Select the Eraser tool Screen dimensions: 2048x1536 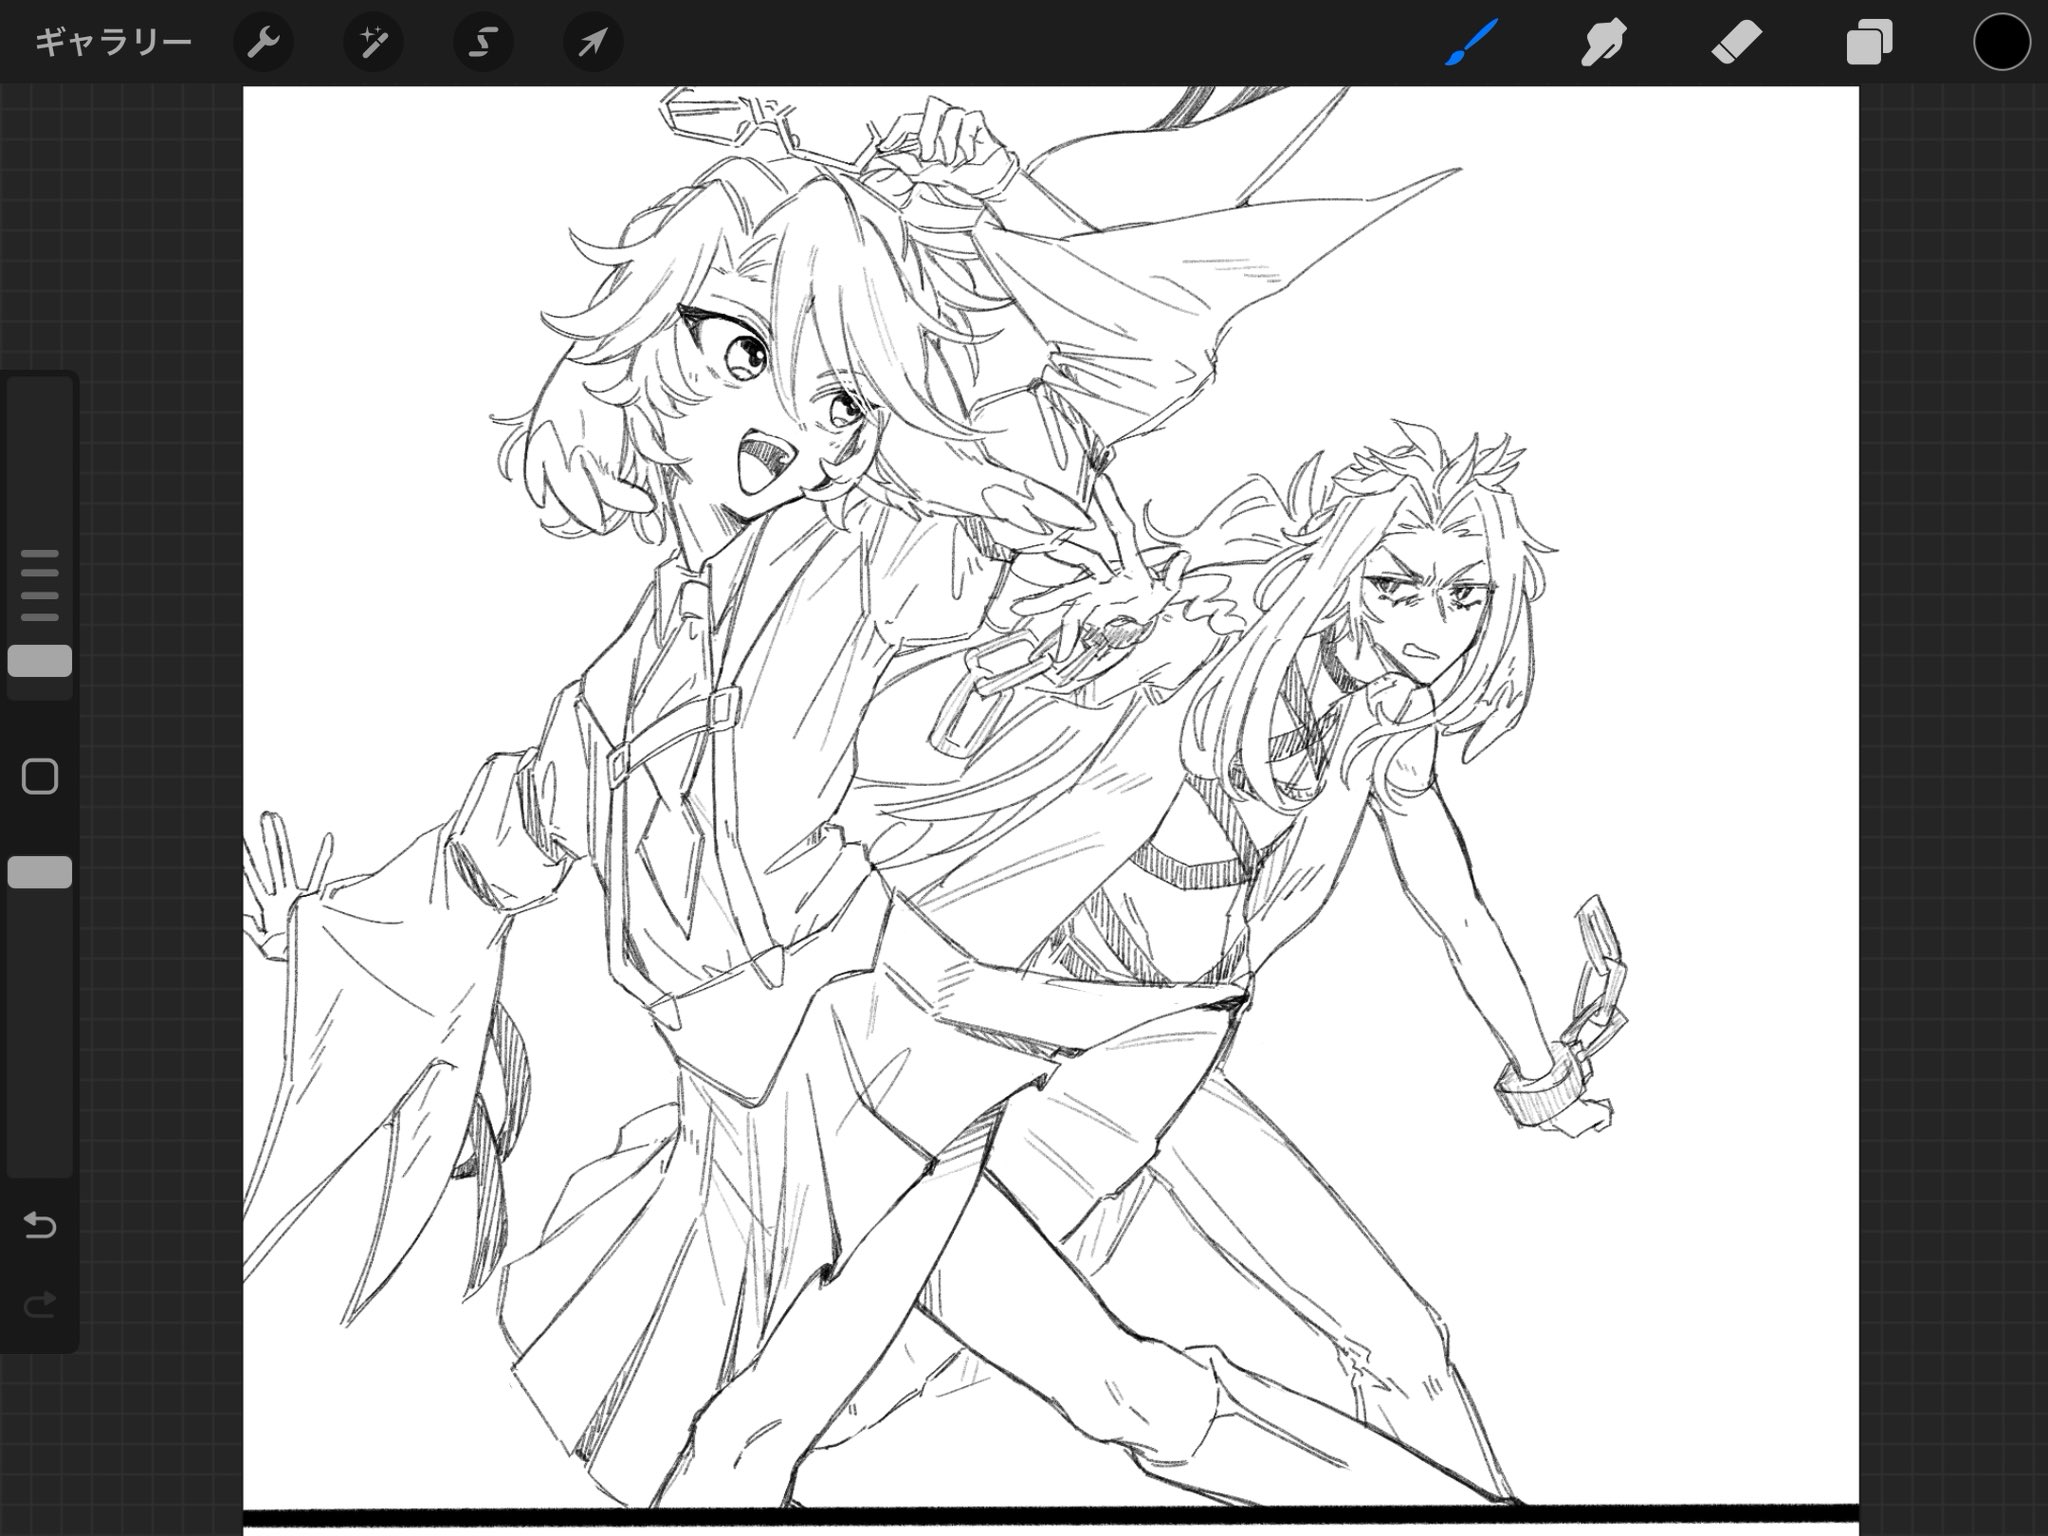pos(1736,43)
